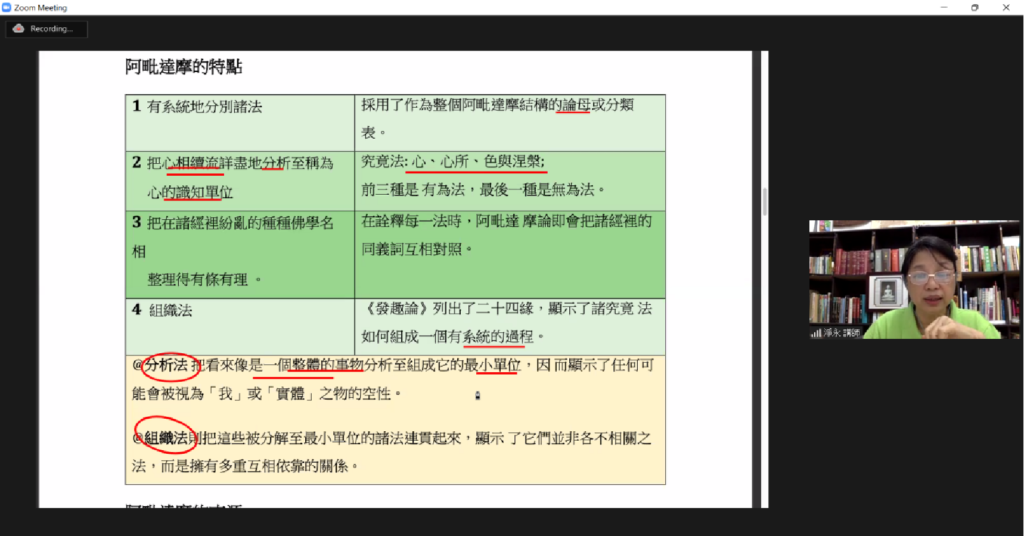
Task: Click the cloud recording indicator icon
Action: pos(18,29)
